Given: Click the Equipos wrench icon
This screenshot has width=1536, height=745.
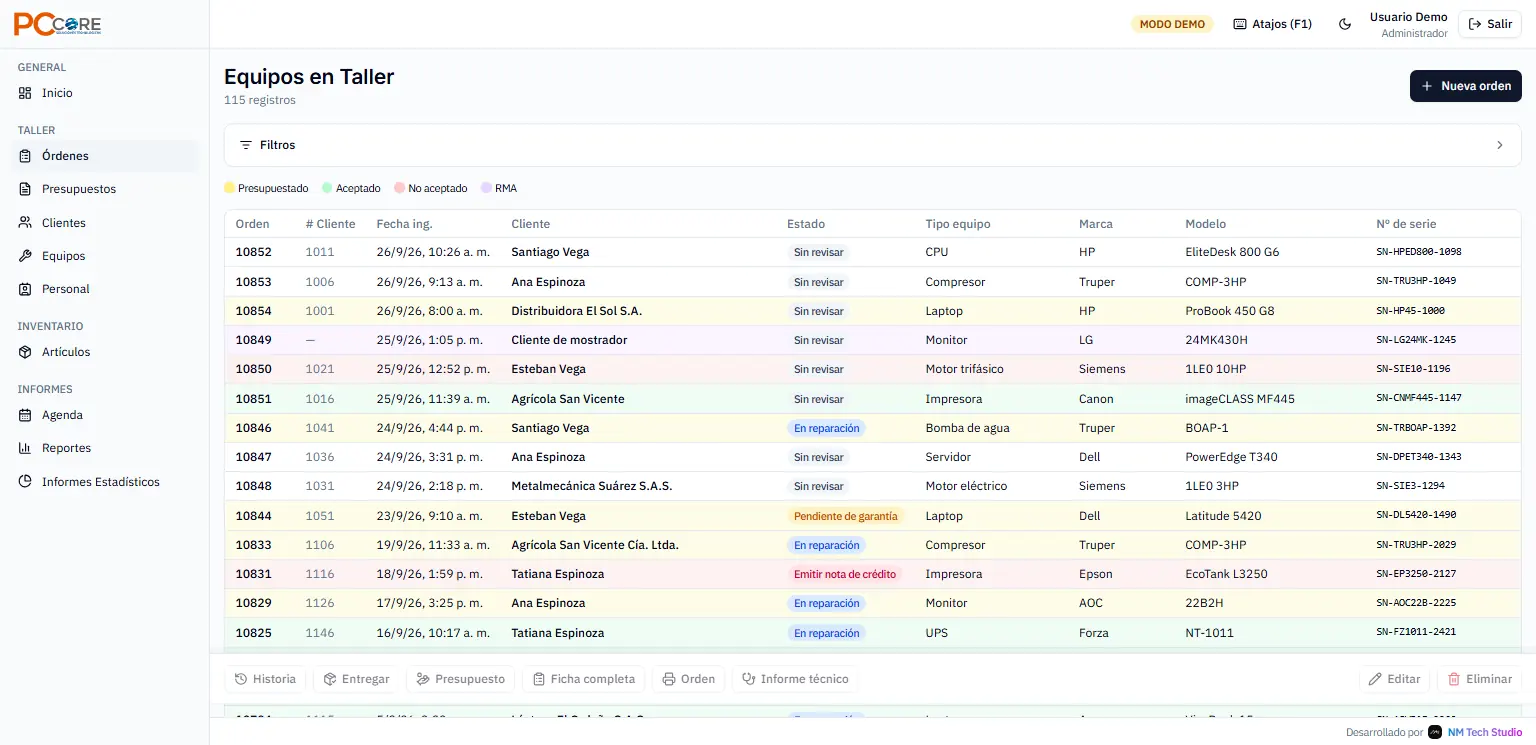Looking at the screenshot, I should click(25, 256).
